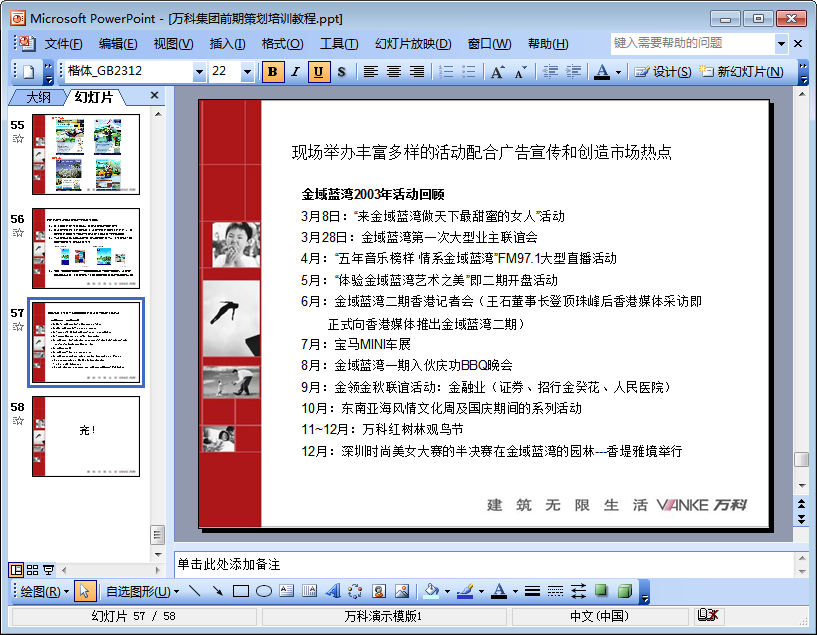Open the help question box dropdown arrow

(781, 44)
